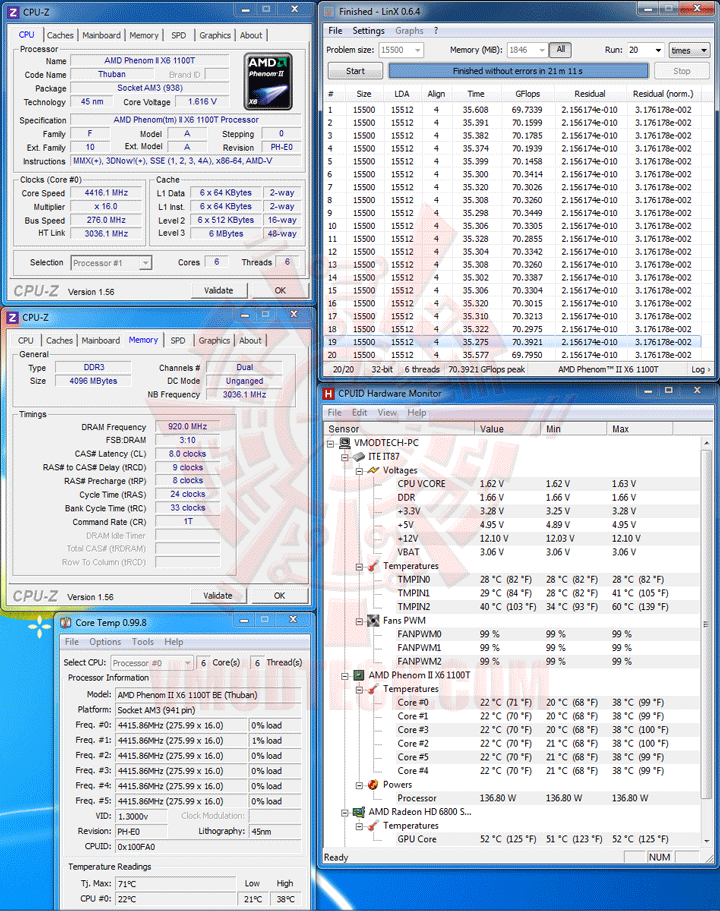Click the AMD Radeon HD 6800 GPU icon
The height and width of the screenshot is (911, 720).
click(359, 812)
